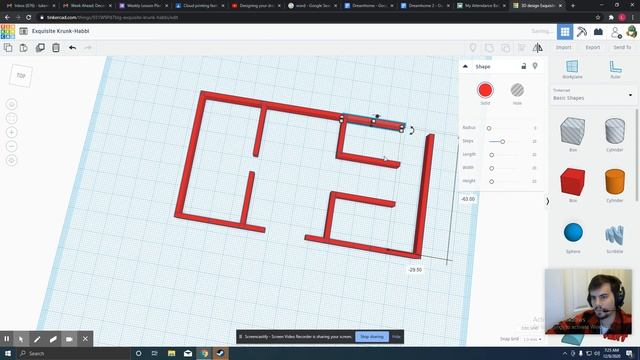Image resolution: width=640 pixels, height=360 pixels.
Task: Open the user profile avatar
Action: tap(632, 32)
